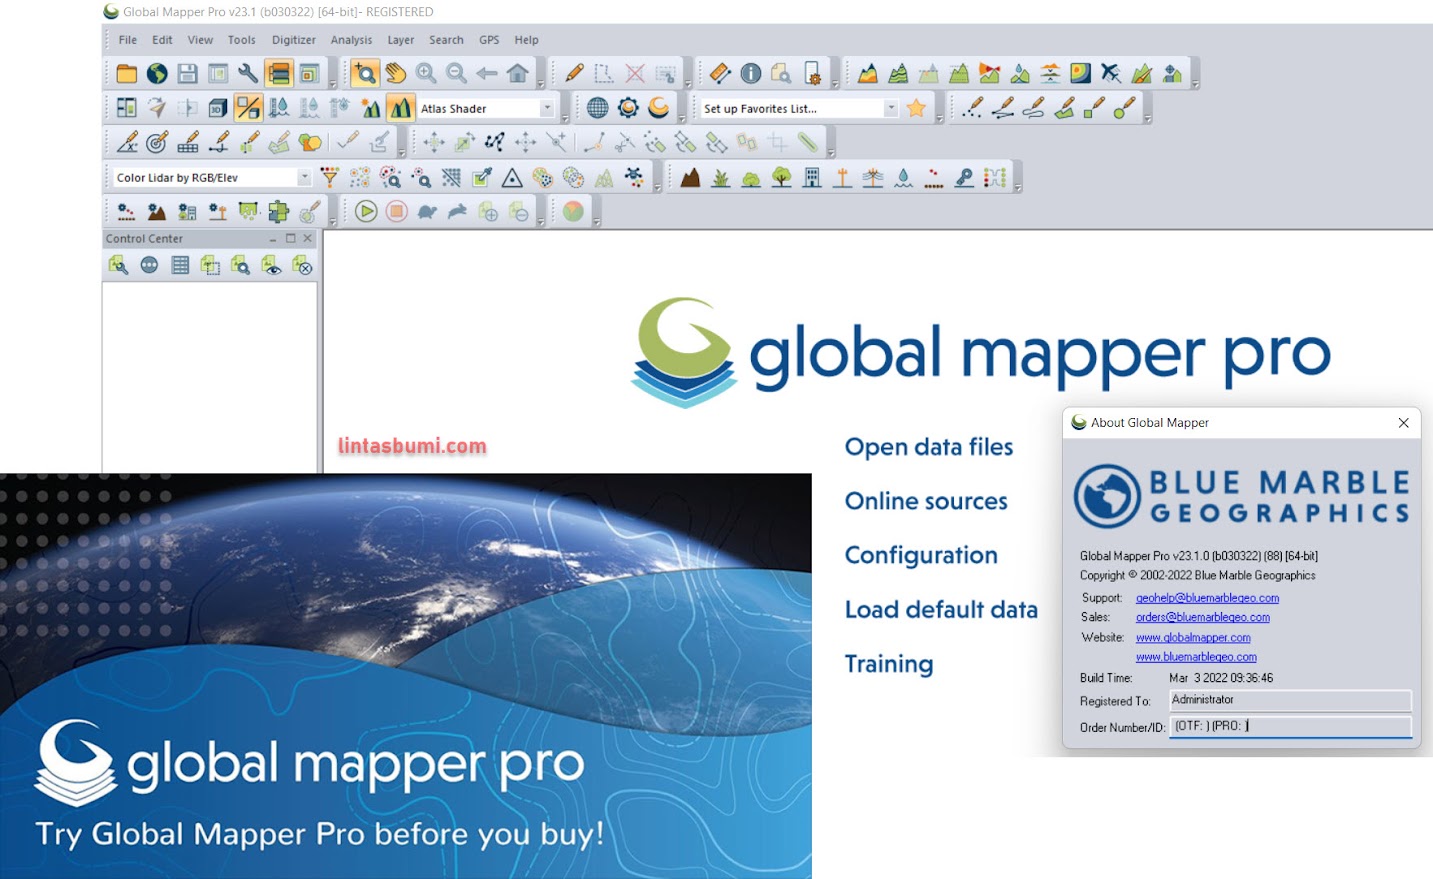The height and width of the screenshot is (879, 1433).
Task: Open the 3D viewer cube icon
Action: coord(218,108)
